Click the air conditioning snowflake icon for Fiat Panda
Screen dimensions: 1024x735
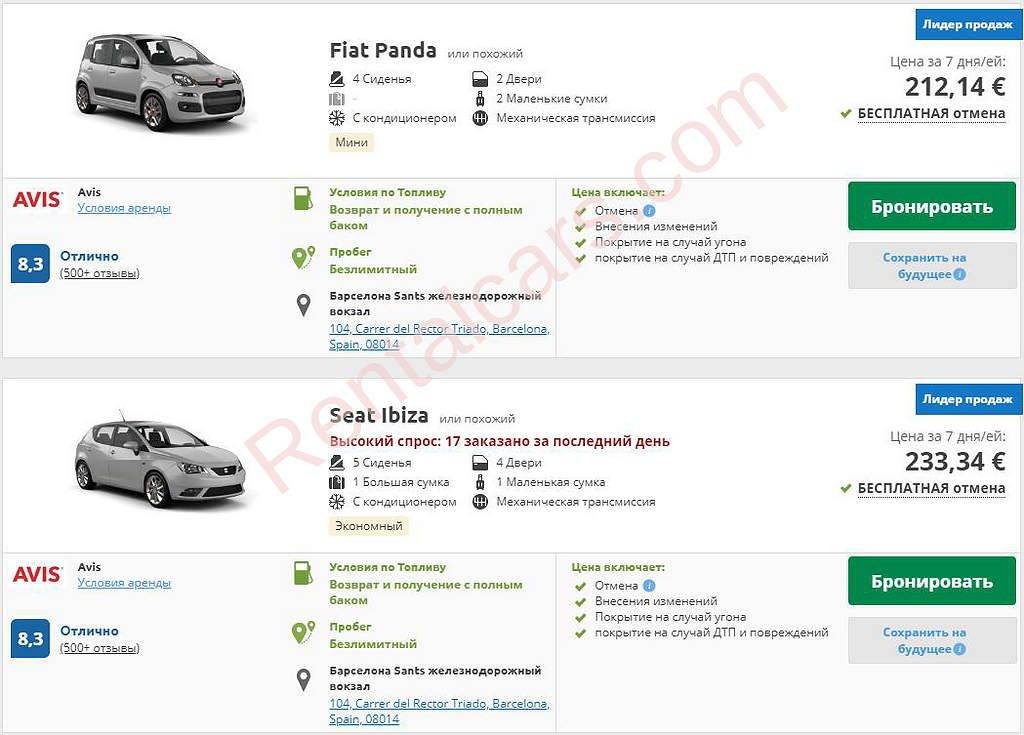tap(337, 118)
